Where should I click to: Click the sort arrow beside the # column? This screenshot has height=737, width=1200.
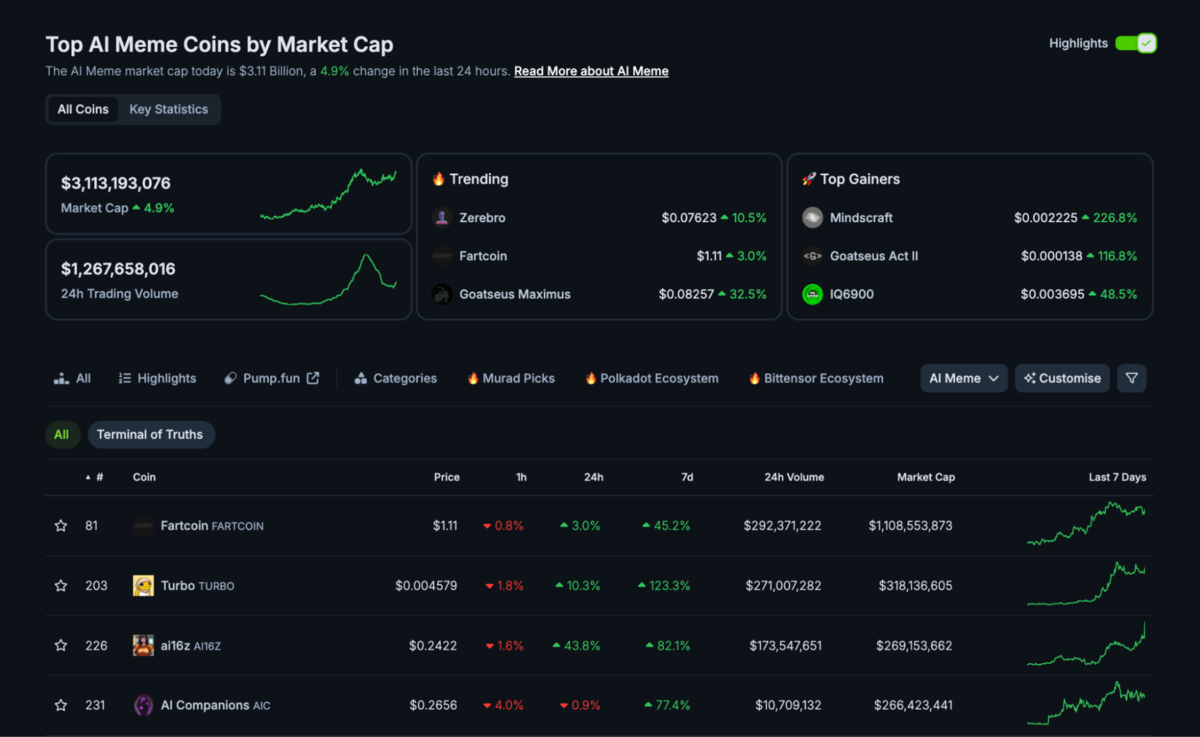88,478
